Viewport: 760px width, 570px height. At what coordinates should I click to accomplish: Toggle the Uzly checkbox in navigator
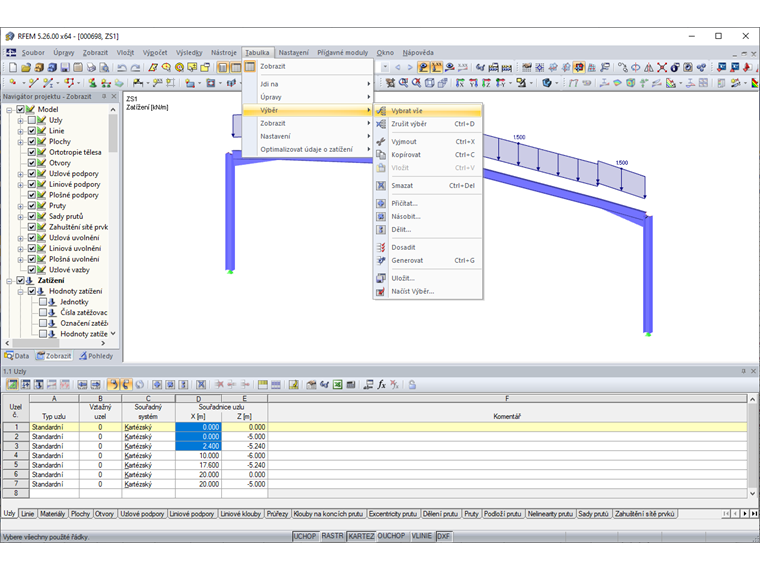click(32, 120)
